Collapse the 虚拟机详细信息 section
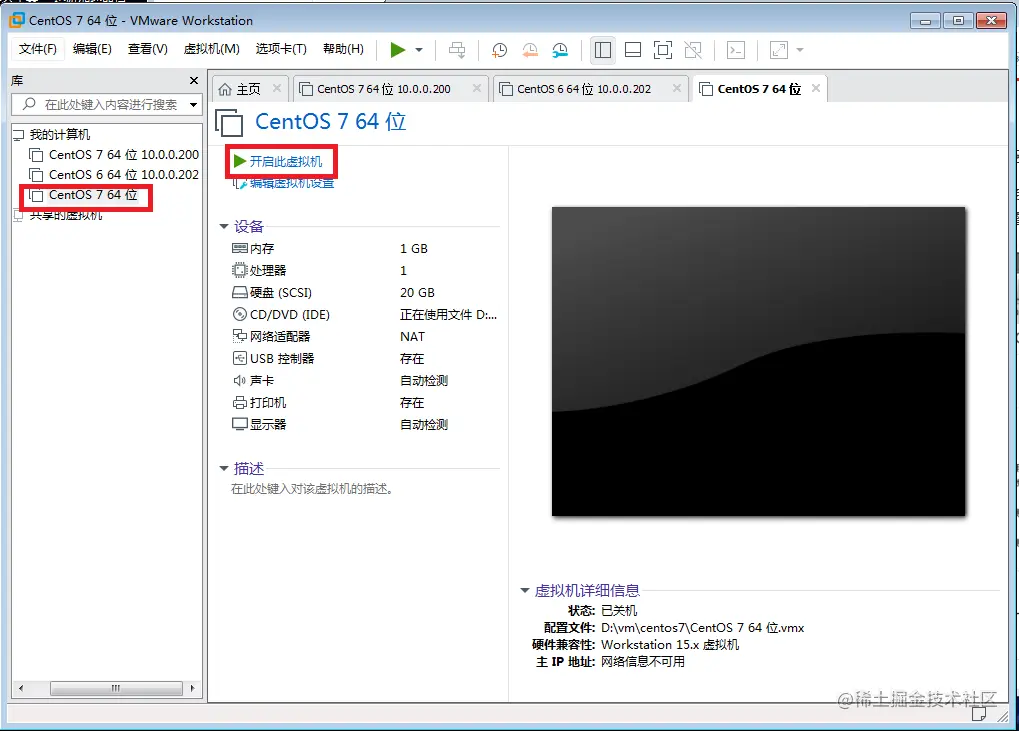1019x731 pixels. pyautogui.click(x=524, y=591)
